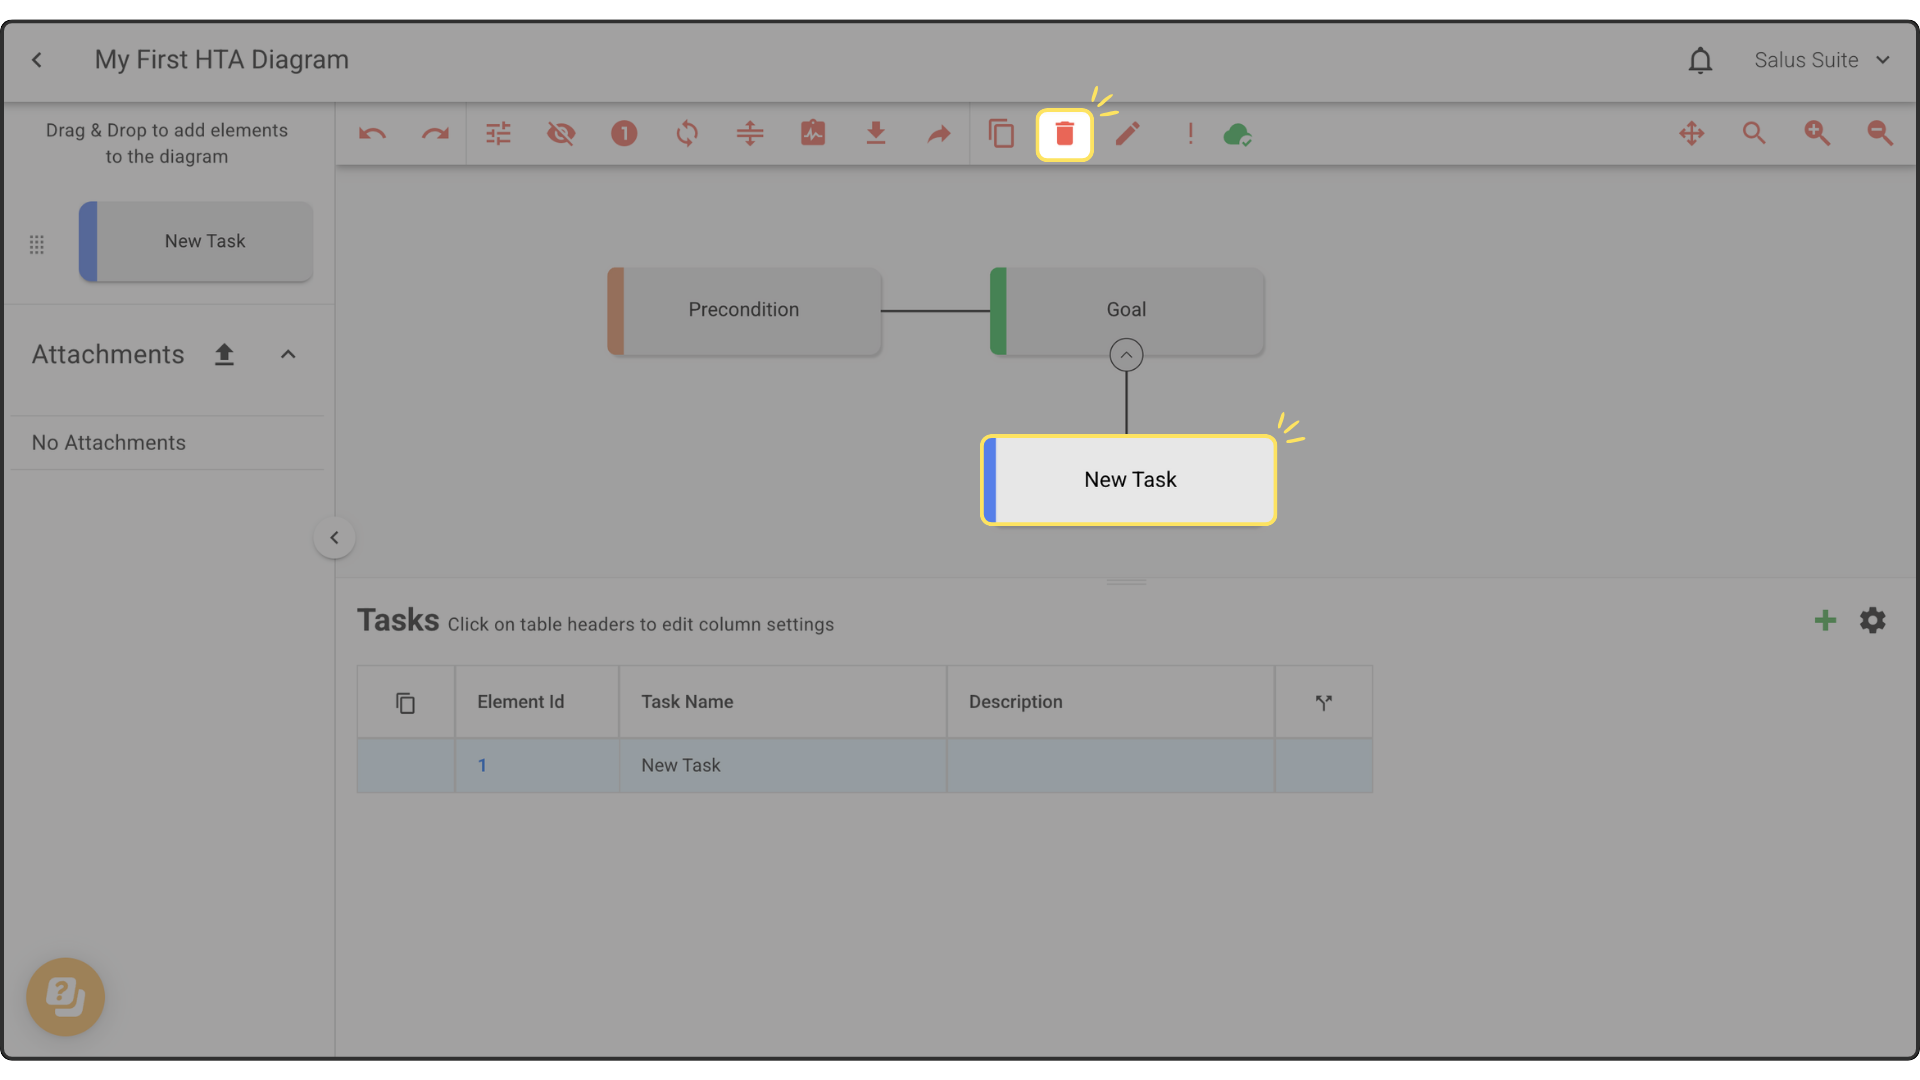Click the copy element icon in toolbar
This screenshot has width=1920, height=1080.
click(1001, 134)
